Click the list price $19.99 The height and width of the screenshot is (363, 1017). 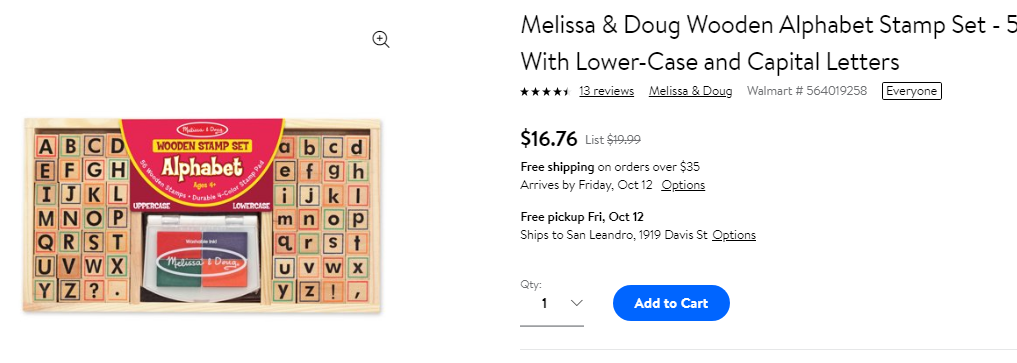pyautogui.click(x=624, y=139)
